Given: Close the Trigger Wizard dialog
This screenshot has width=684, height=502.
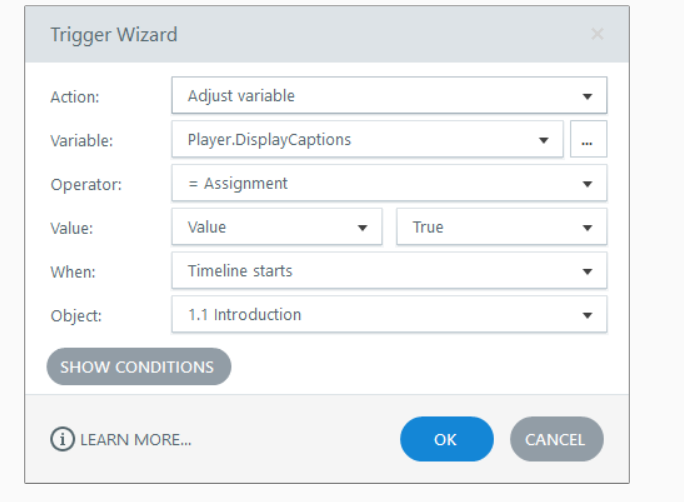Looking at the screenshot, I should (597, 35).
